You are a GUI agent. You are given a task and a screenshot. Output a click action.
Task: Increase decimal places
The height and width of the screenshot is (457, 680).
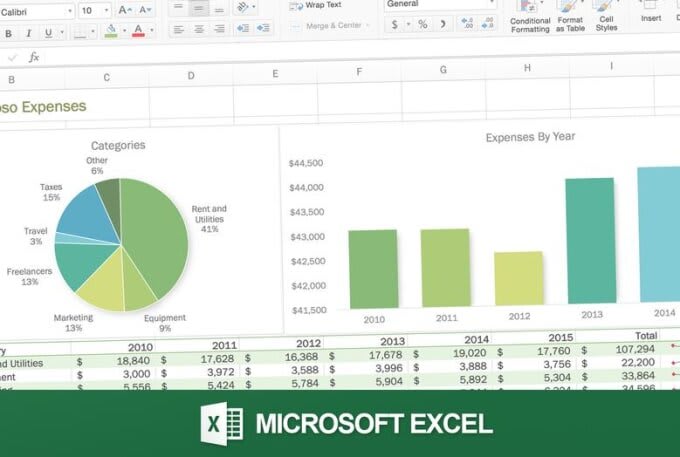[468, 23]
